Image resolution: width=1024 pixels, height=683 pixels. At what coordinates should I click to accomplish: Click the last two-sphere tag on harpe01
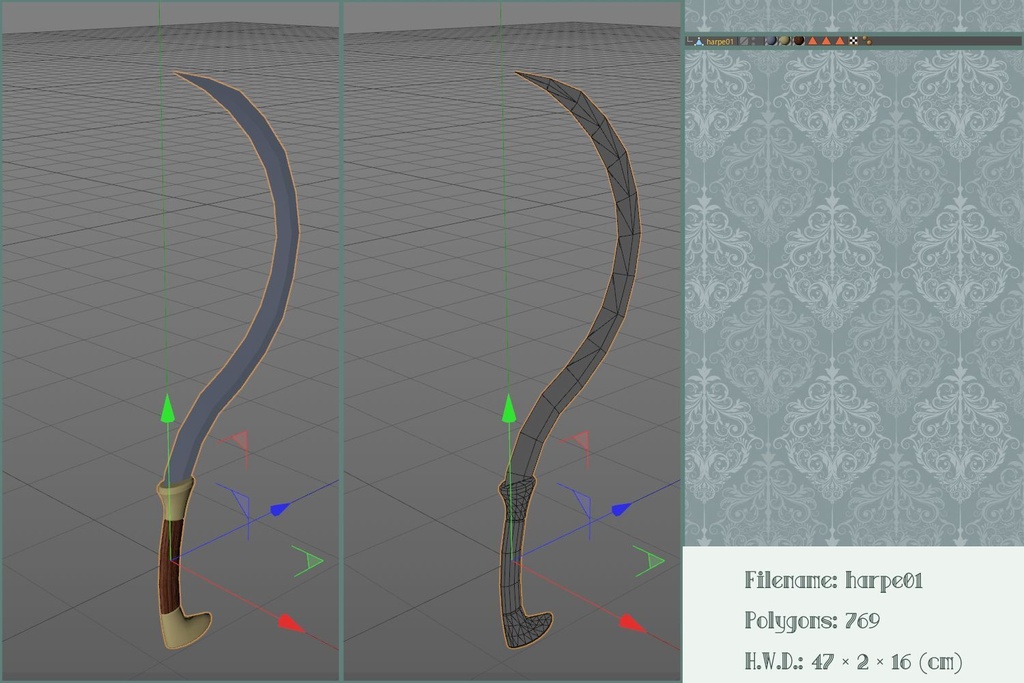867,40
